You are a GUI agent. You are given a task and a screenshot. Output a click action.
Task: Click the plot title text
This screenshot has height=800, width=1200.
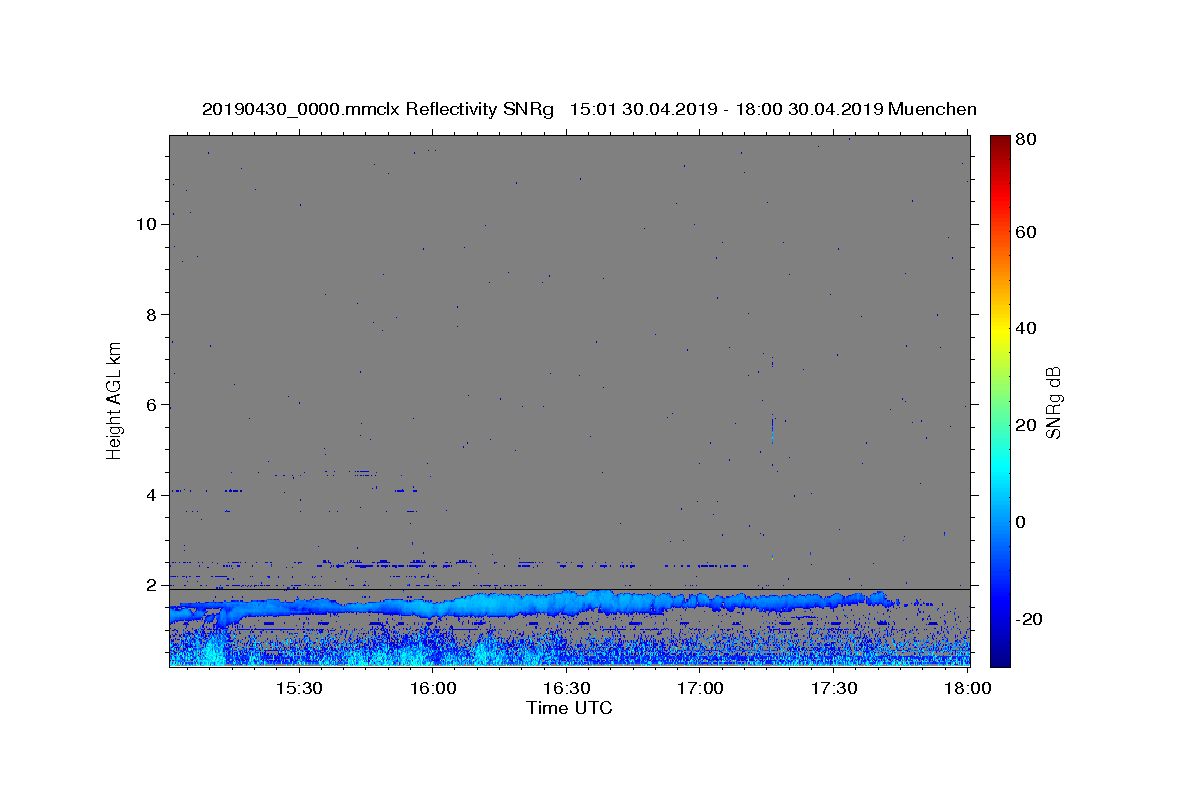click(589, 109)
